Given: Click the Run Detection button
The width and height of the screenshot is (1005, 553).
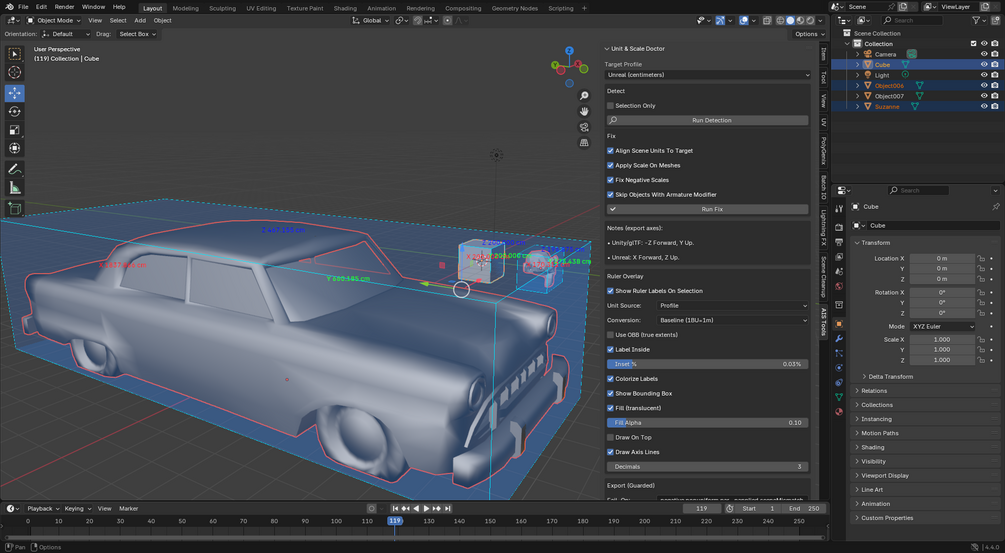Looking at the screenshot, I should pyautogui.click(x=711, y=120).
